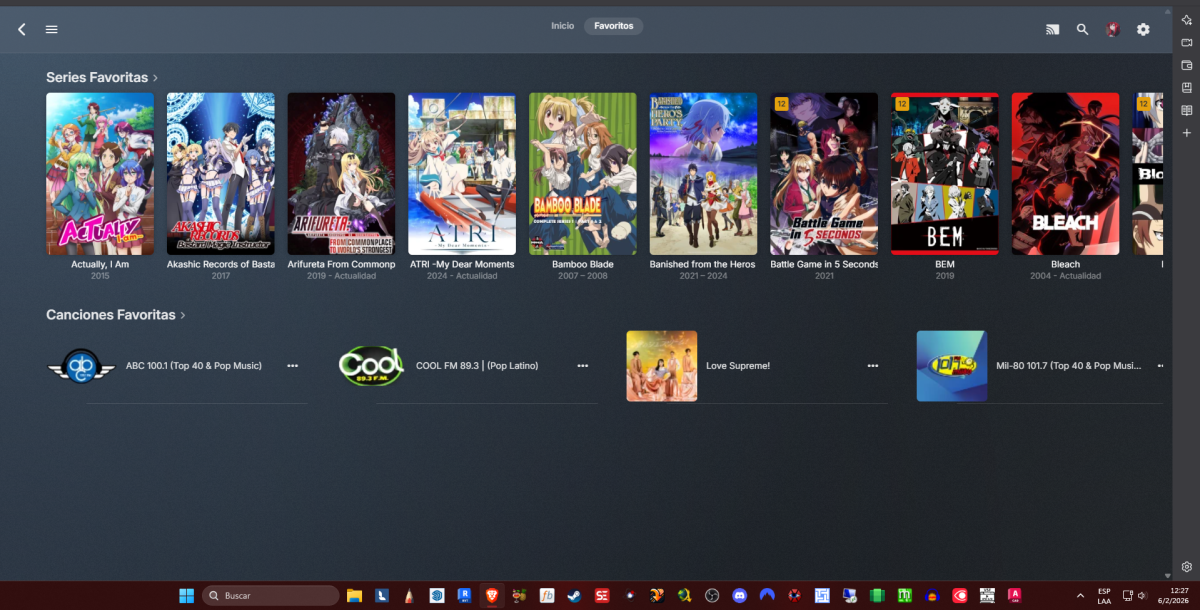Click the Brave browser taskbar icon
Viewport: 1200px width, 610px height.
tap(492, 596)
